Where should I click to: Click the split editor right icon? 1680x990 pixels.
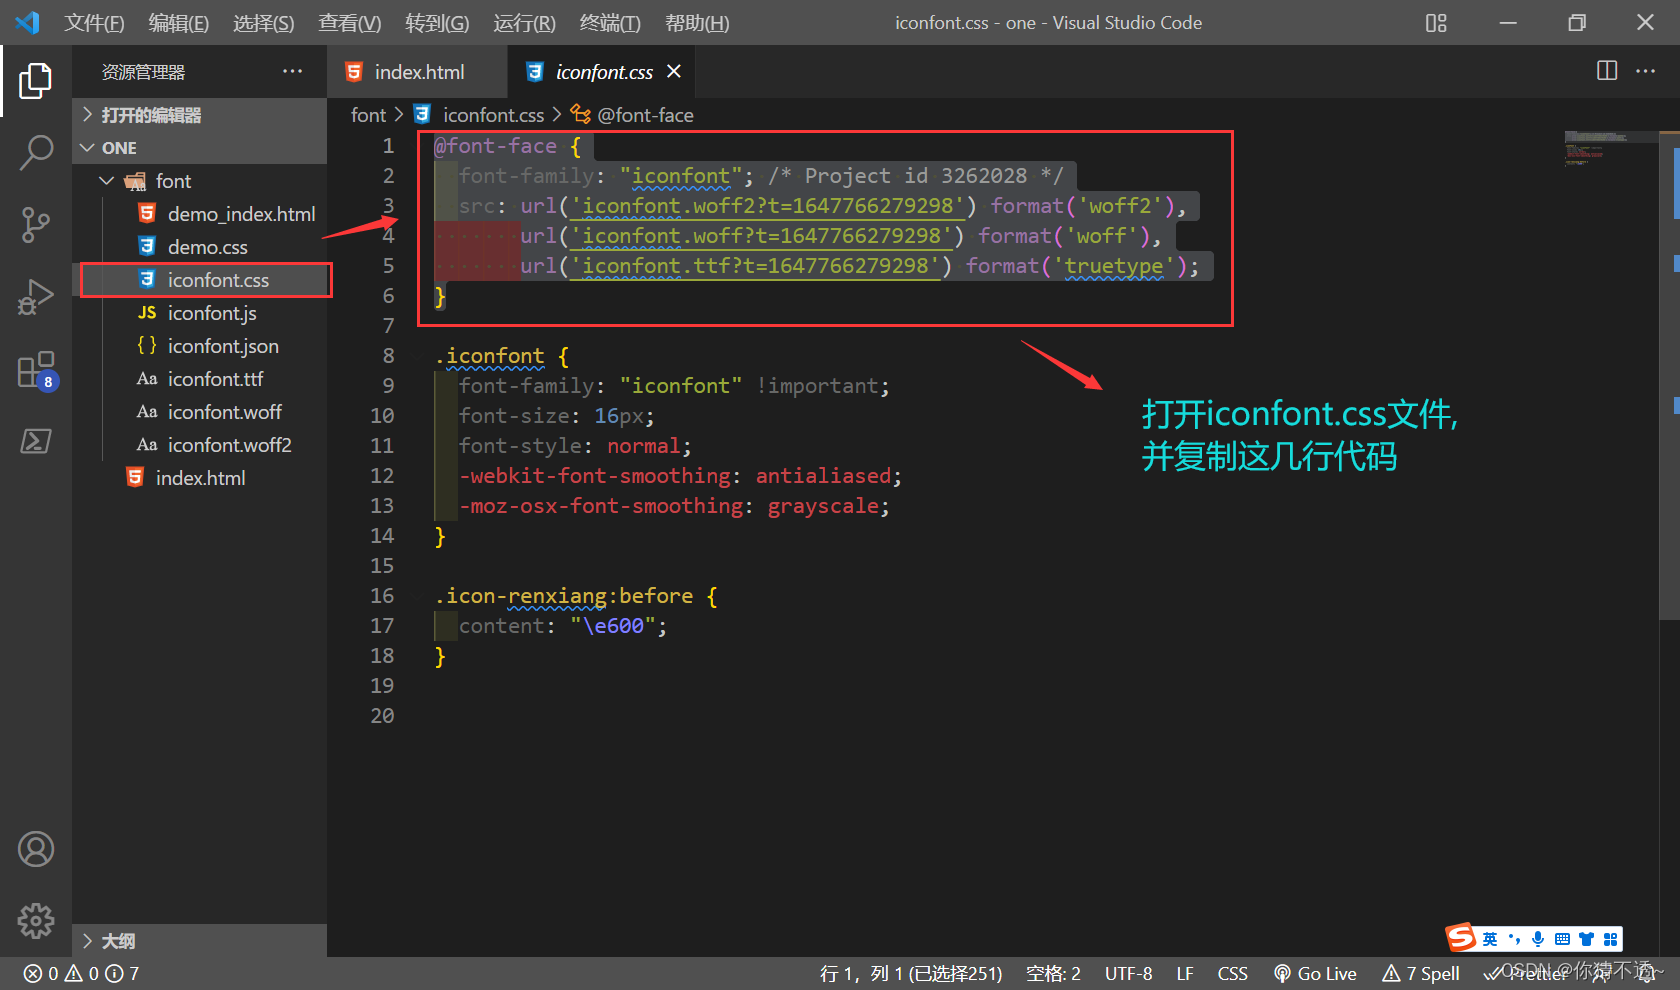tap(1607, 71)
